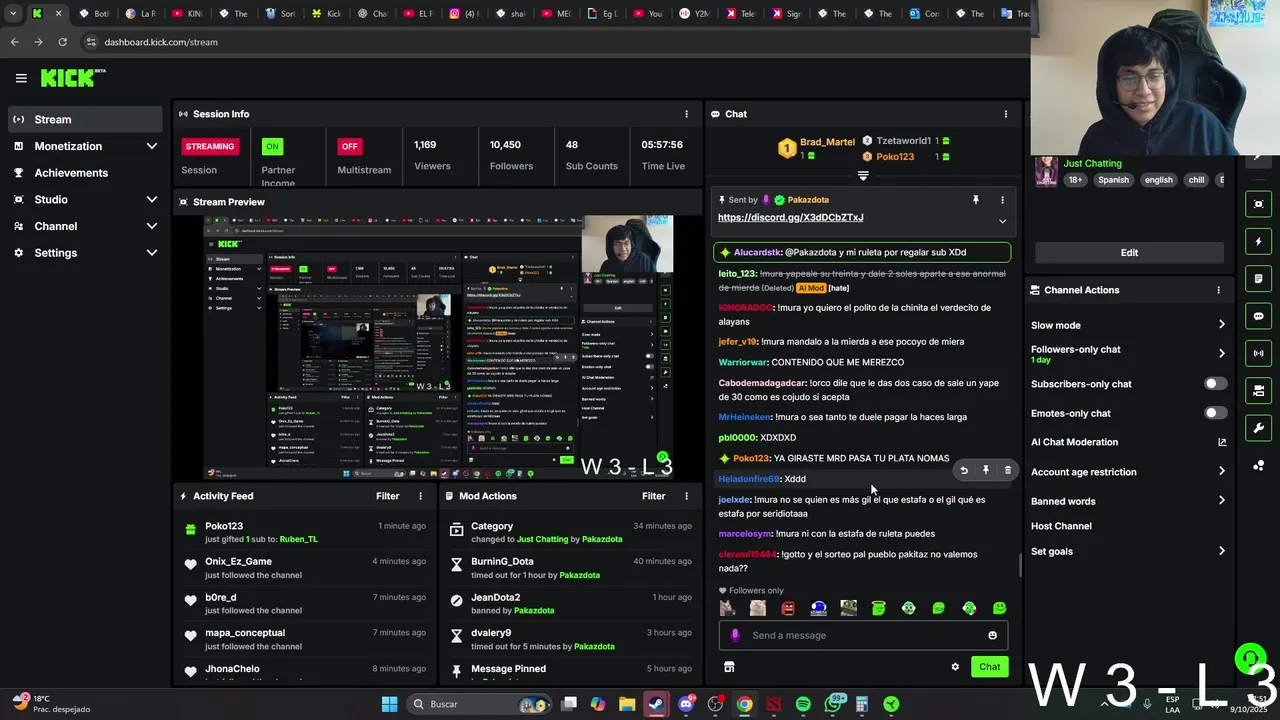This screenshot has width=1280, height=720.
Task: Select Stream in the sidebar
Action: pos(85,119)
